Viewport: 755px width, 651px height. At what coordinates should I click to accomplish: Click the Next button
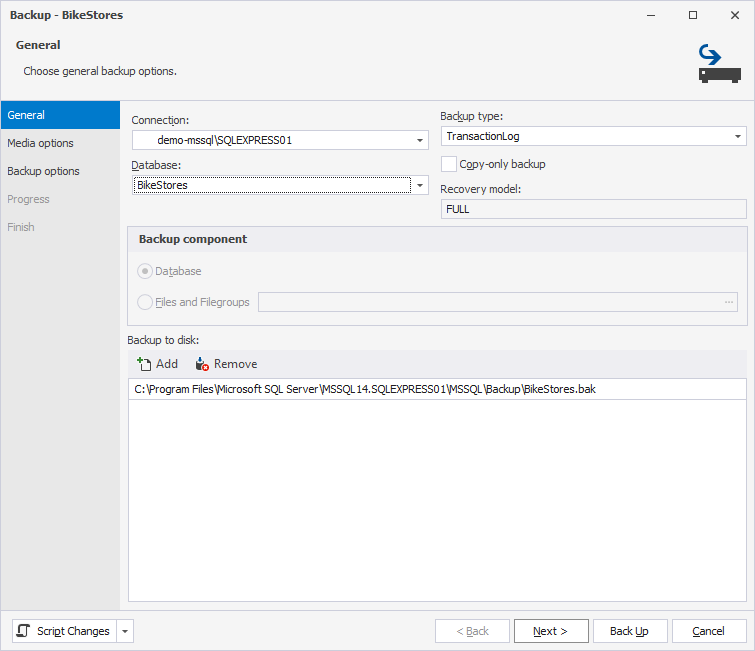click(551, 631)
